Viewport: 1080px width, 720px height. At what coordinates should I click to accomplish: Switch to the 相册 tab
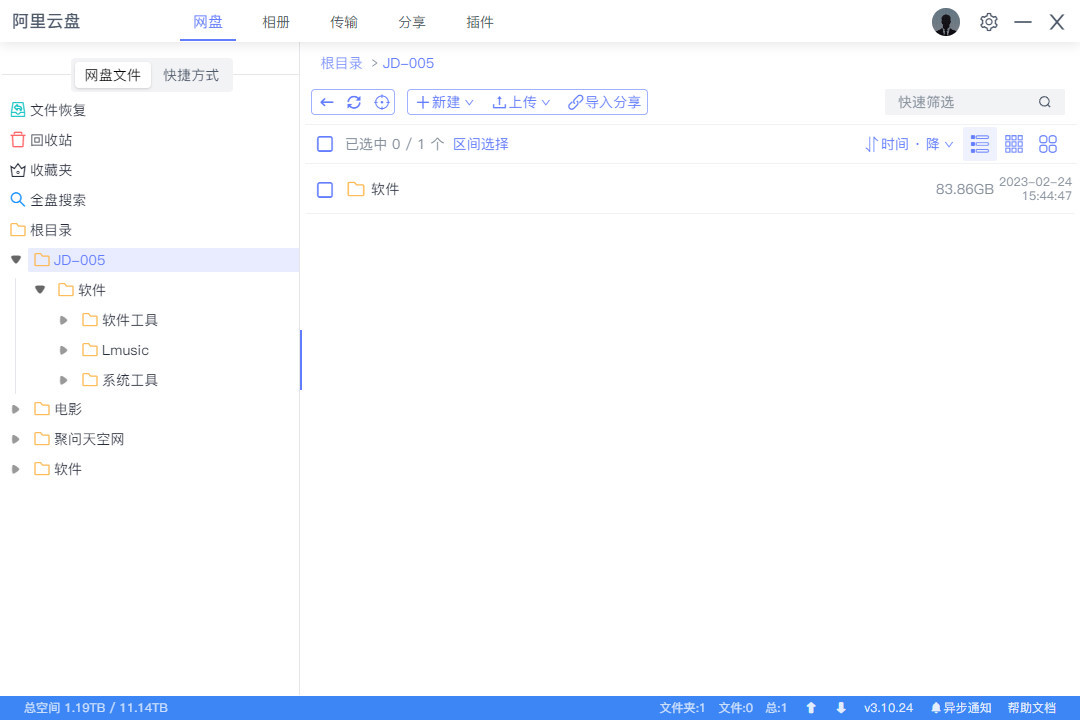point(276,22)
